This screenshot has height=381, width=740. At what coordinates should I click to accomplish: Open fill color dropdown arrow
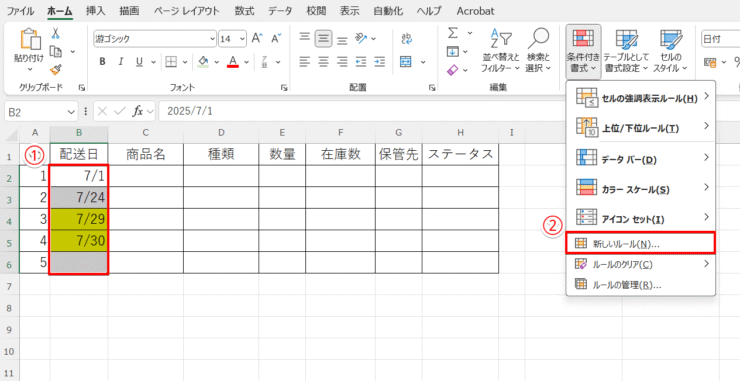pyautogui.click(x=217, y=62)
